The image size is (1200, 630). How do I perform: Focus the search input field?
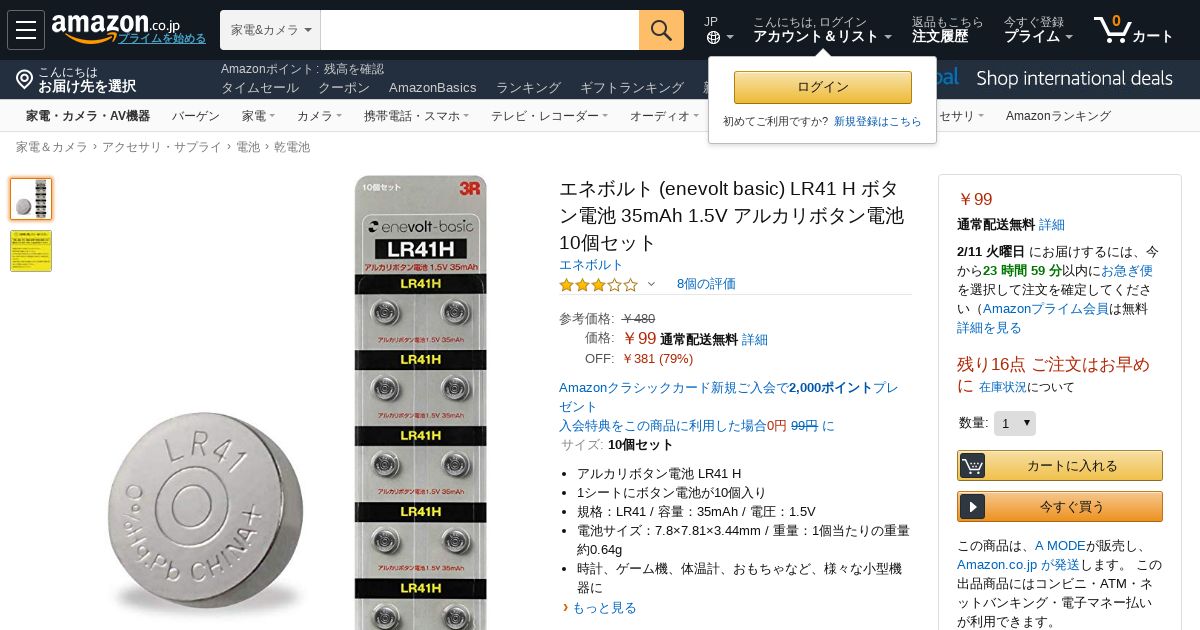(x=479, y=30)
